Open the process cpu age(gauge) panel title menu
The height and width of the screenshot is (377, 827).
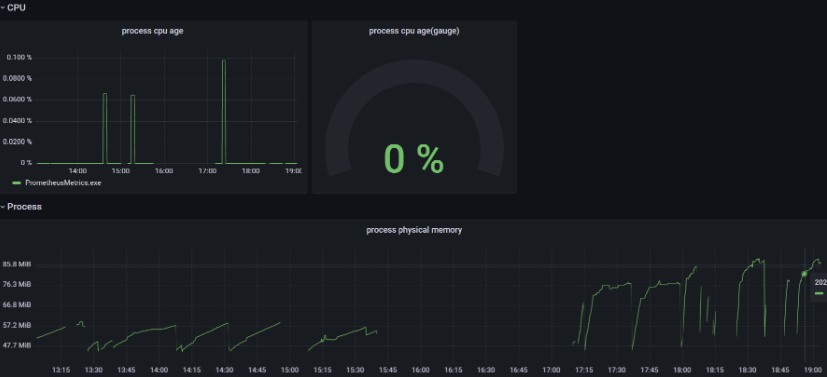pos(414,31)
